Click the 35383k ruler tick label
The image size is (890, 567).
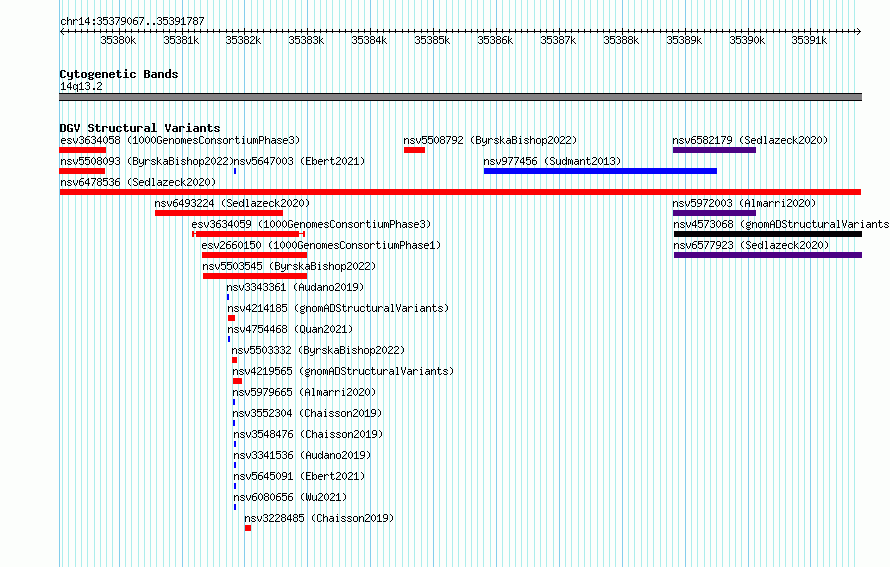point(306,40)
